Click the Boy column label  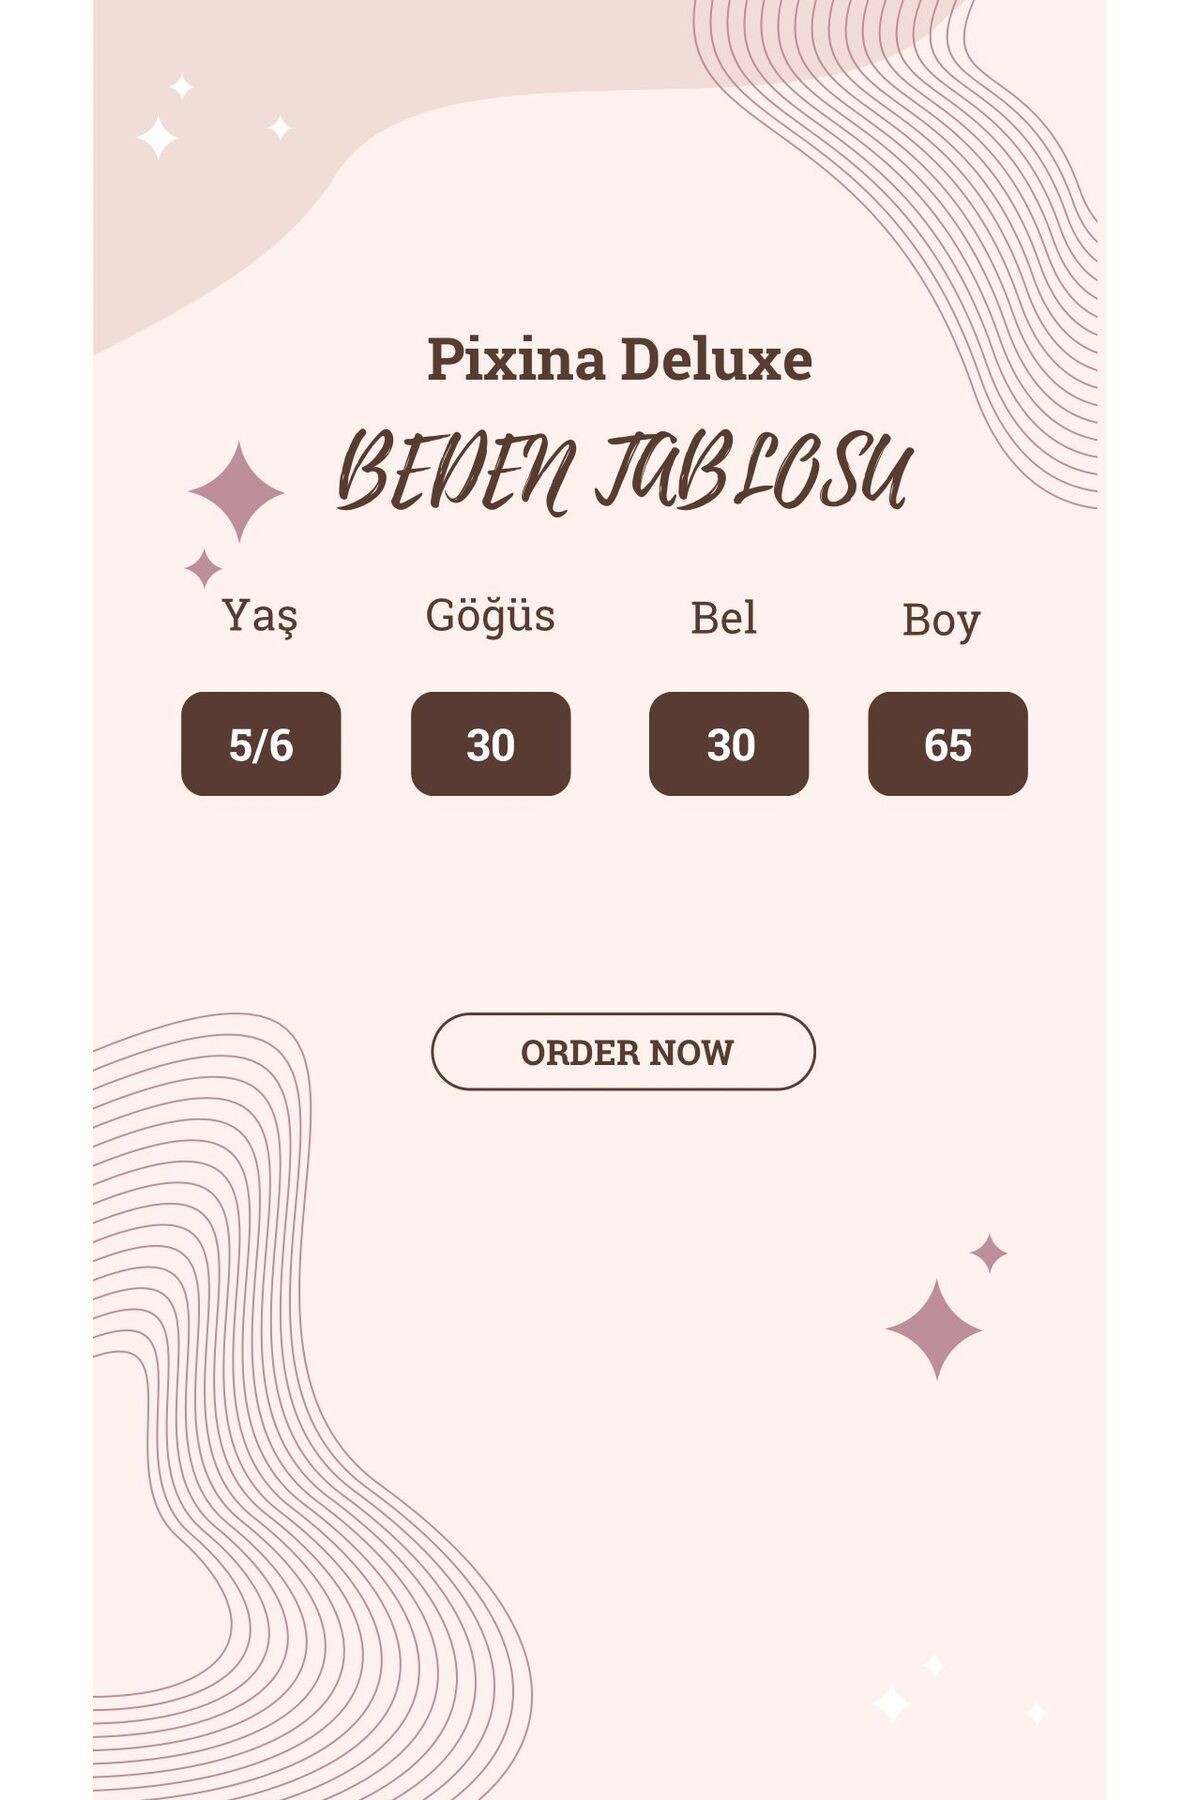941,620
